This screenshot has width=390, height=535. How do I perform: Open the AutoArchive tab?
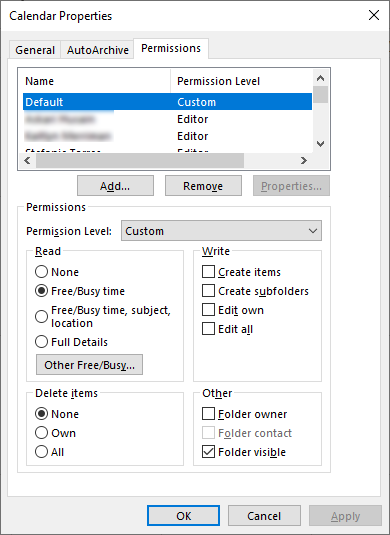pos(98,50)
